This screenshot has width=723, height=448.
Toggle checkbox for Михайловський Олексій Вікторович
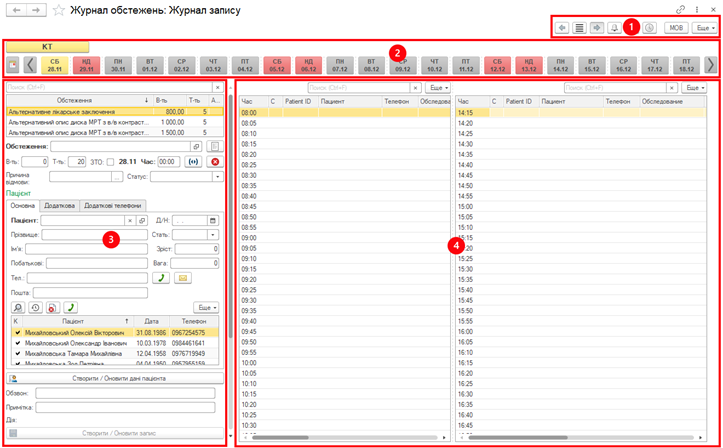pos(15,332)
